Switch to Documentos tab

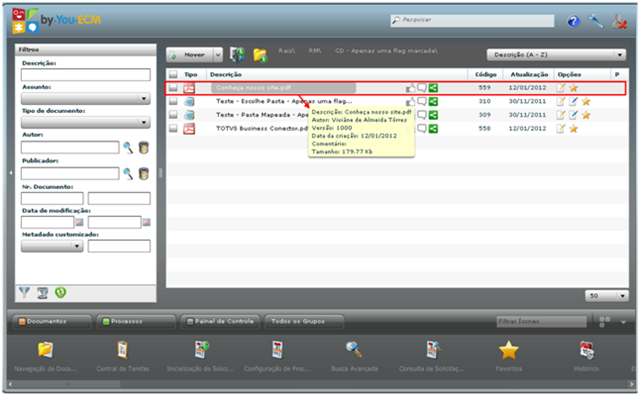[51, 322]
